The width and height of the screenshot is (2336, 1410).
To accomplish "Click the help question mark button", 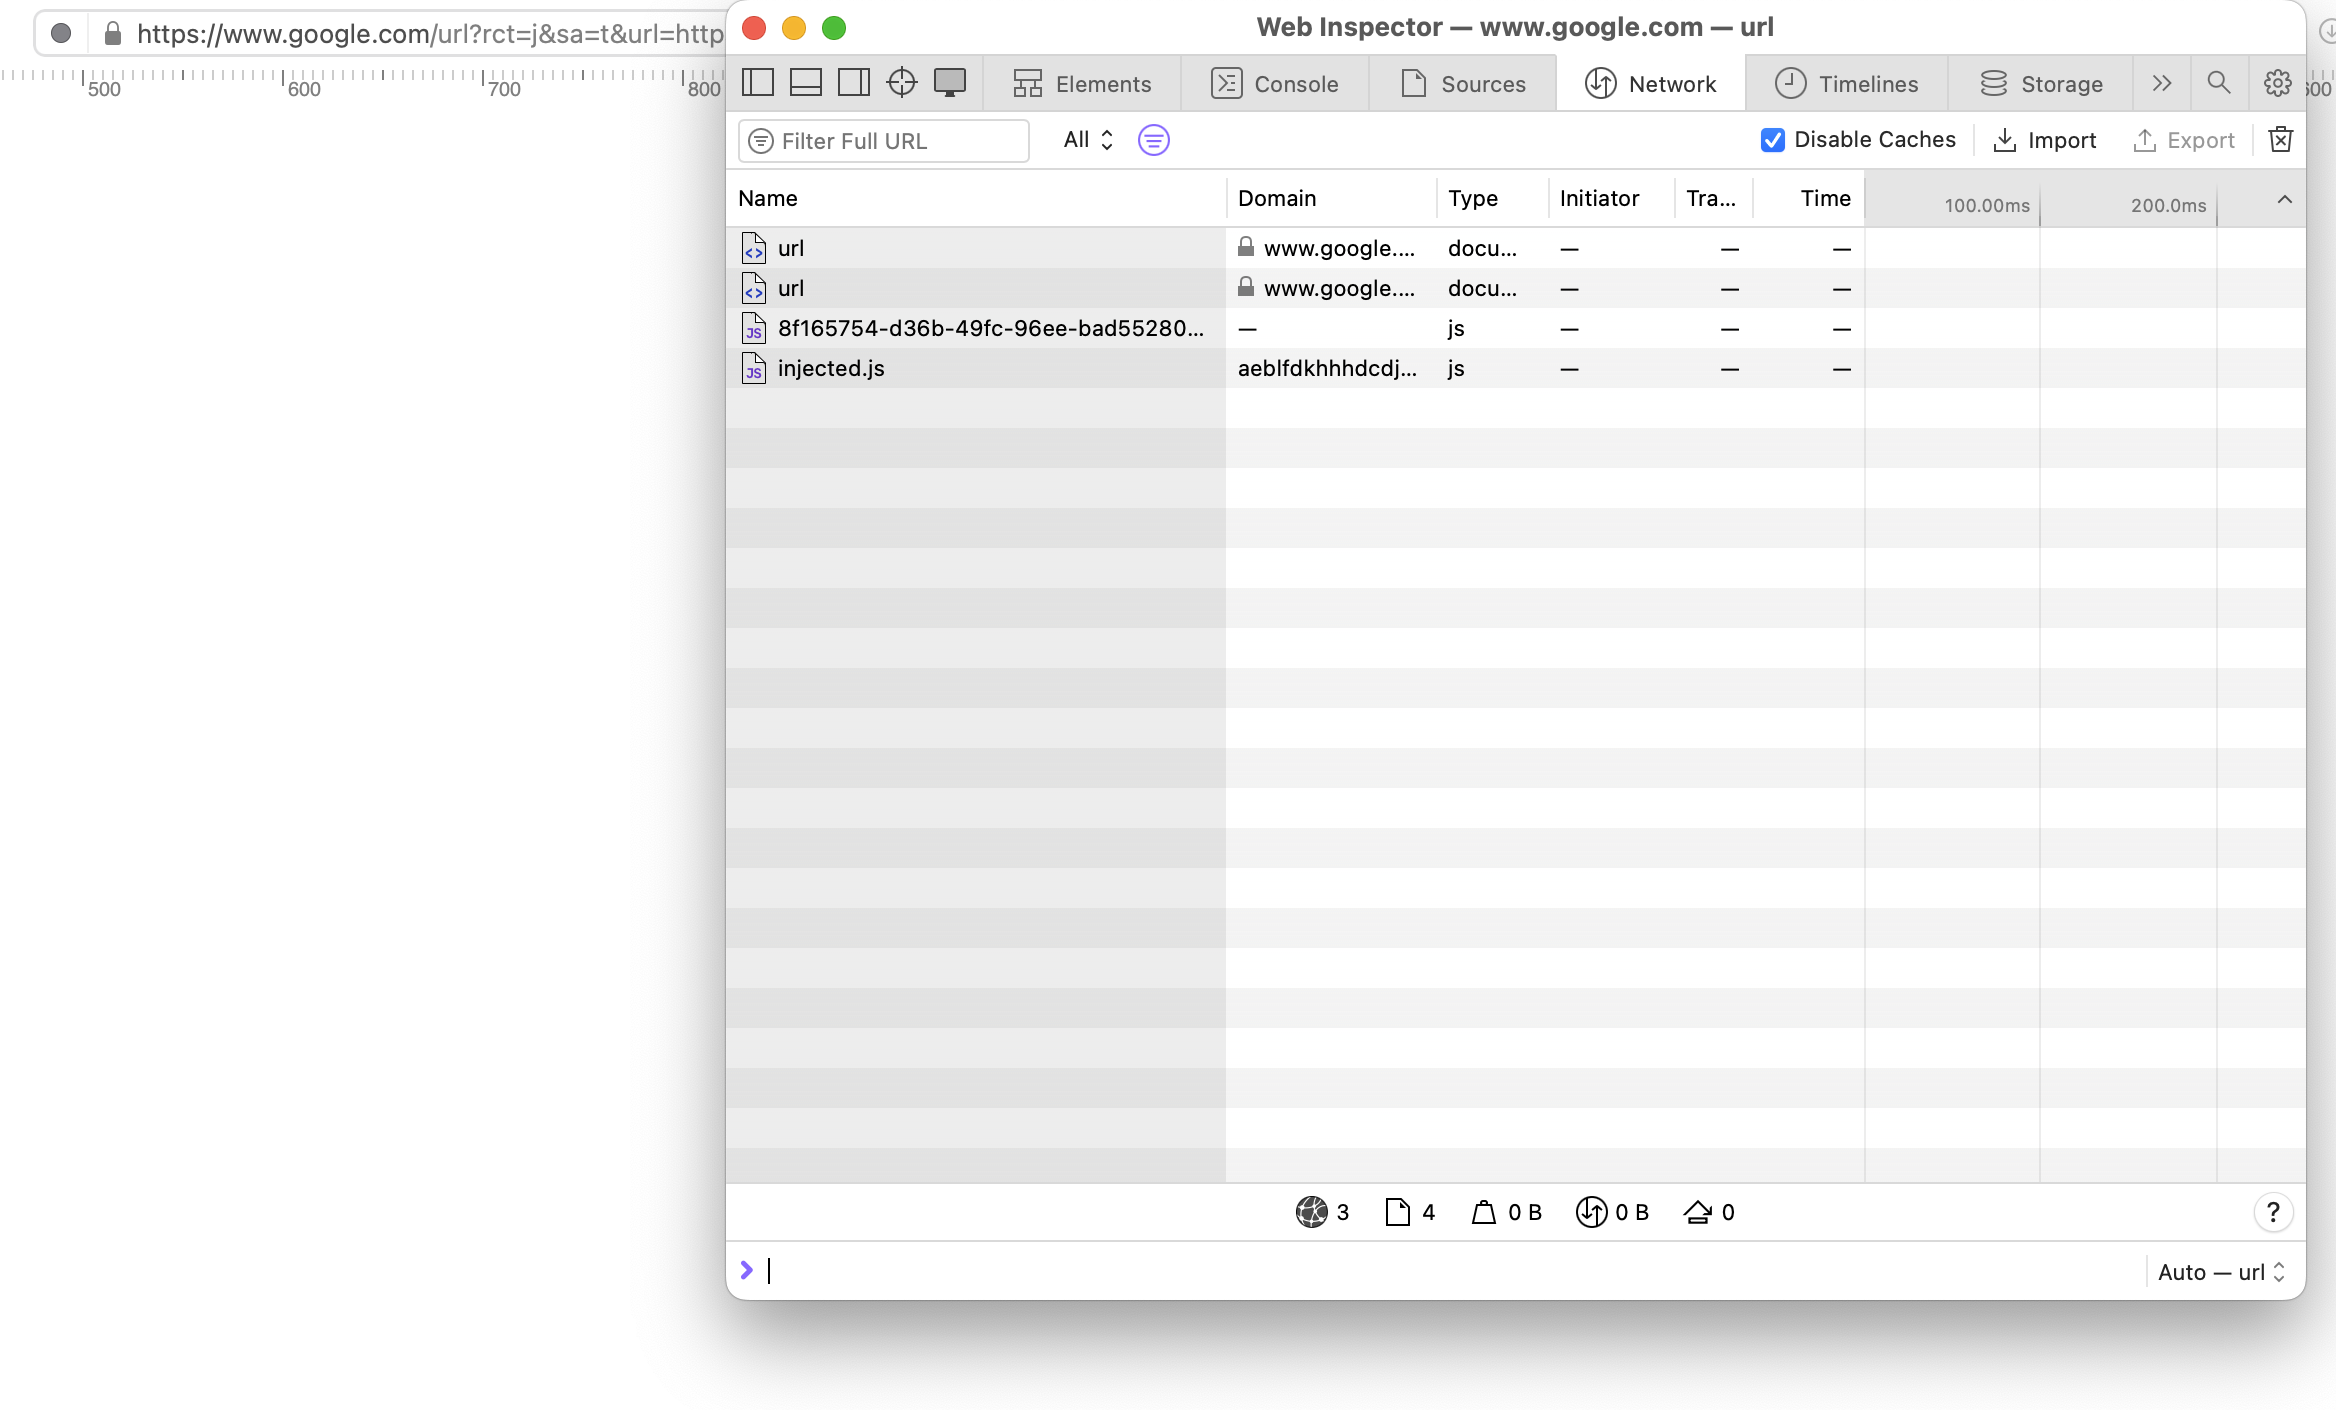I will 2273,1212.
